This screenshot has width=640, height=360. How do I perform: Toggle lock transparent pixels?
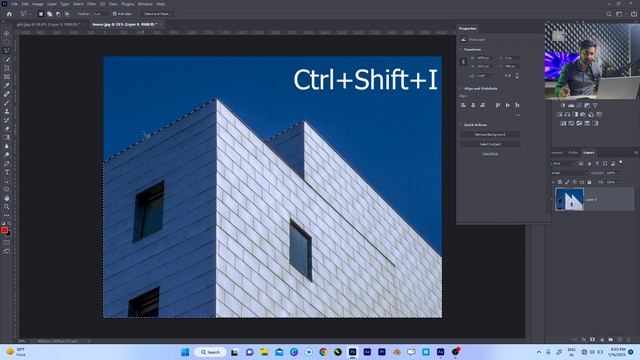click(560, 182)
